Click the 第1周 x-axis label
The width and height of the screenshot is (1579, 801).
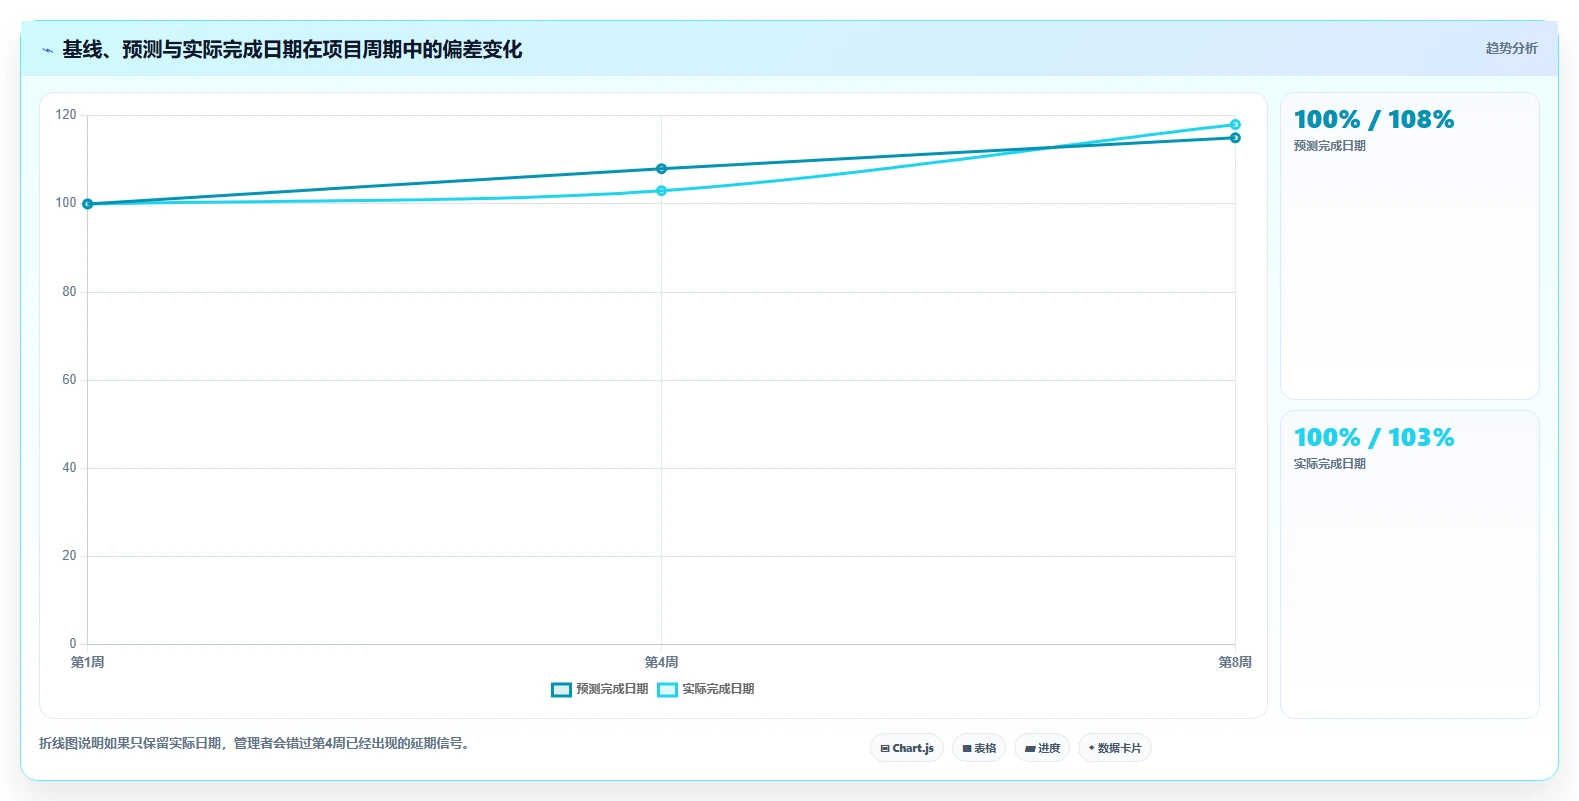pos(87,662)
